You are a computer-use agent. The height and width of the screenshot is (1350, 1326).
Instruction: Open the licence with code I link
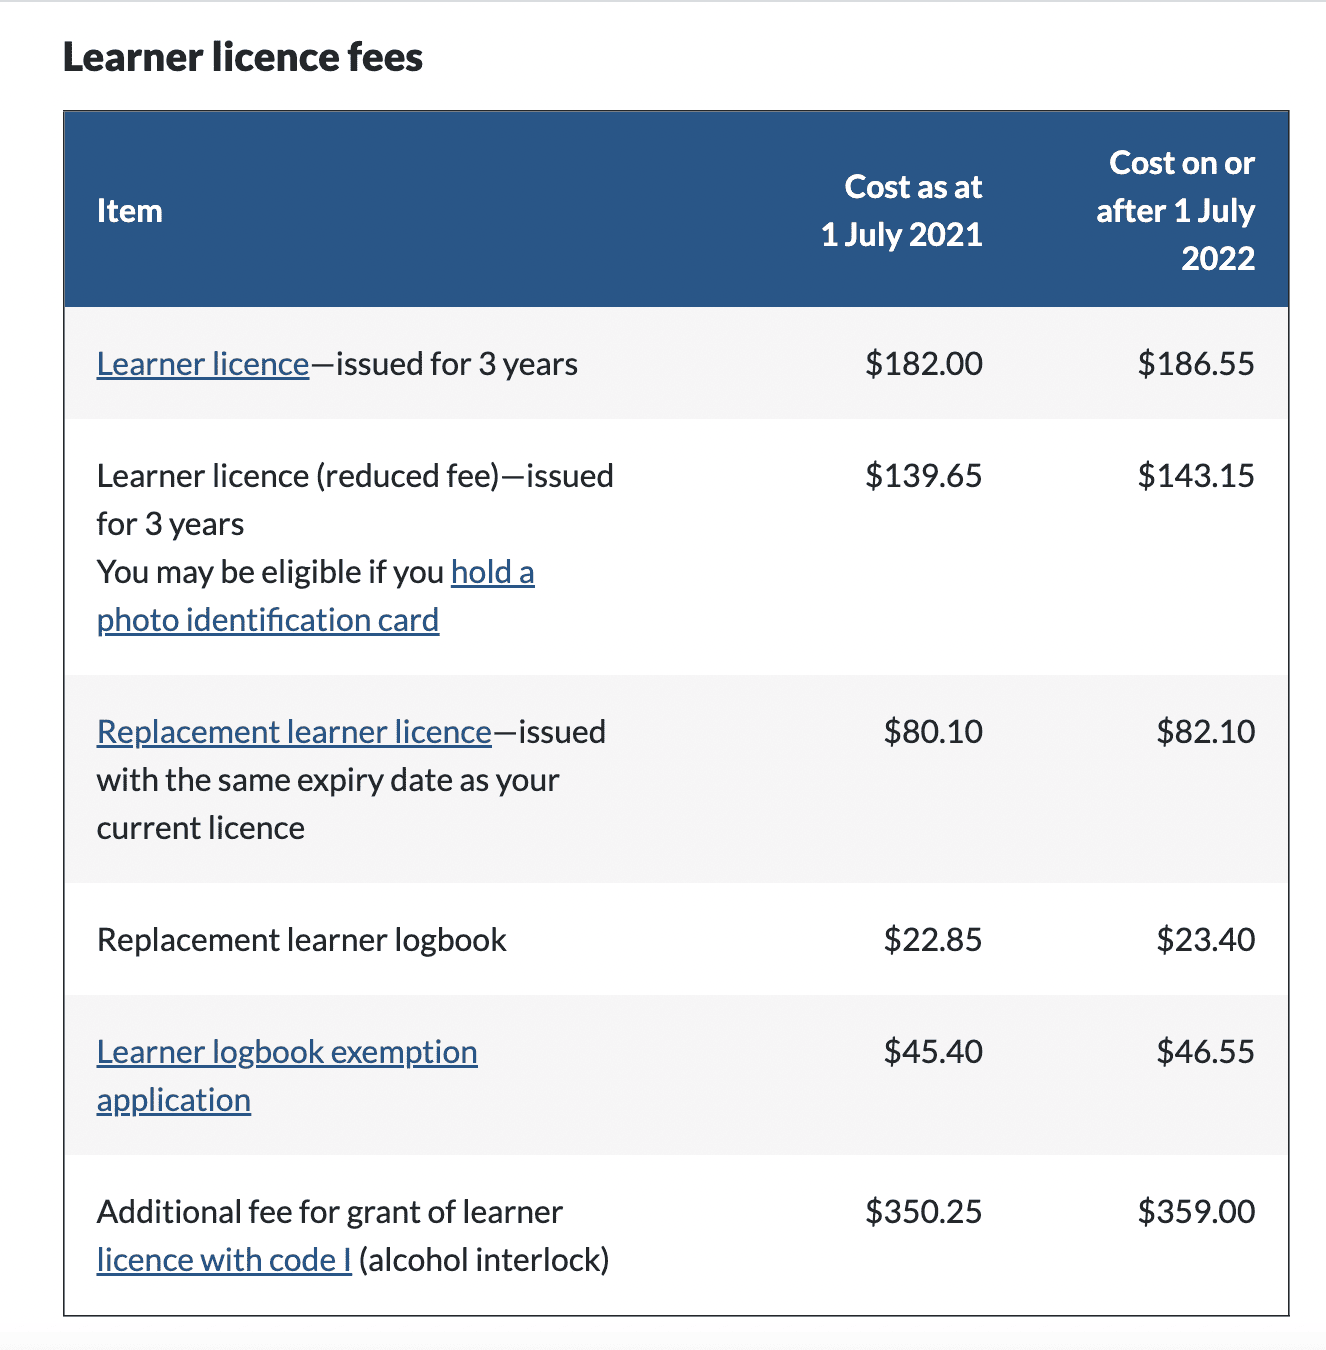pyautogui.click(x=224, y=1260)
